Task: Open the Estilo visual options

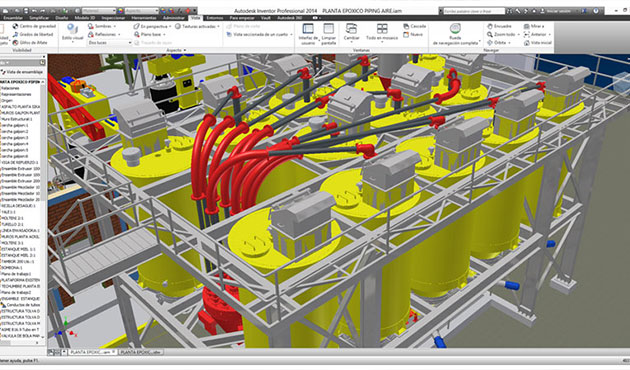Action: coord(72,33)
